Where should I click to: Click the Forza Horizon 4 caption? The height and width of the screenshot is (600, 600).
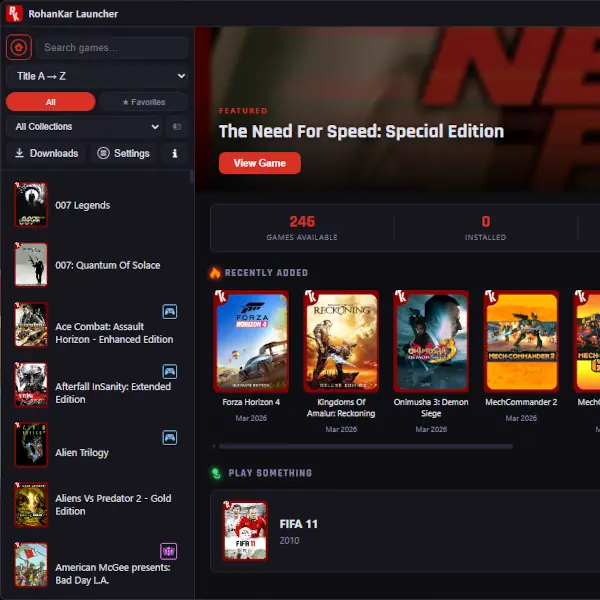(x=251, y=402)
